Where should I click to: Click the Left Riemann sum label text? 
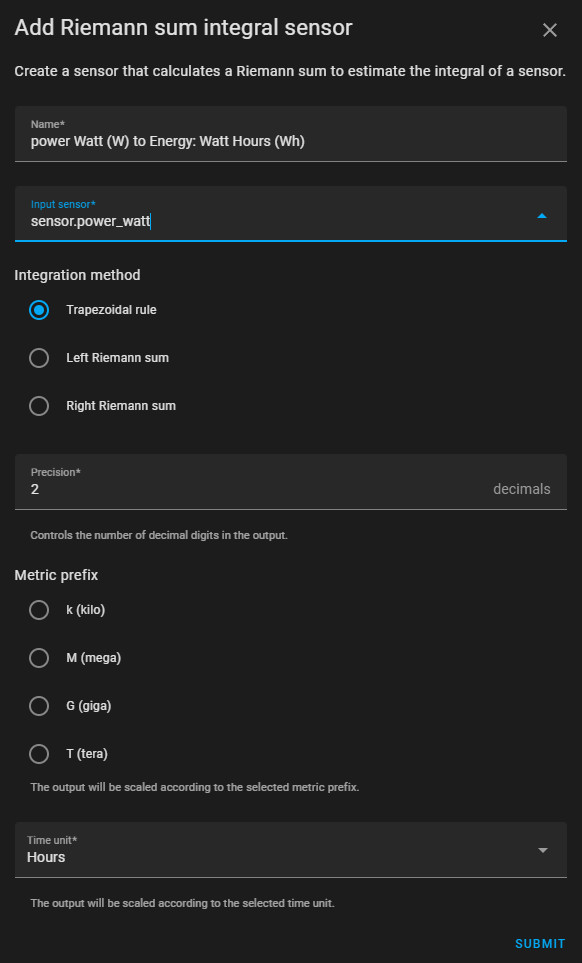point(117,358)
